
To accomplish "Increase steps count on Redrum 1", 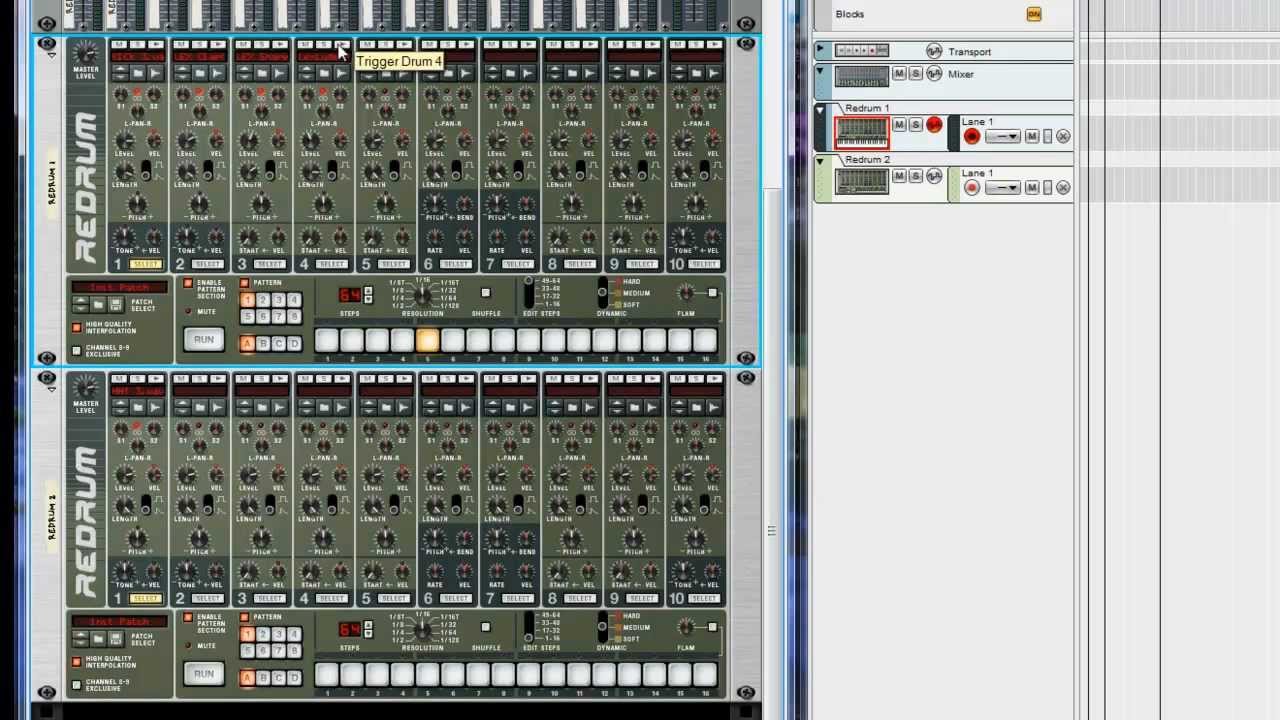I will [368, 290].
